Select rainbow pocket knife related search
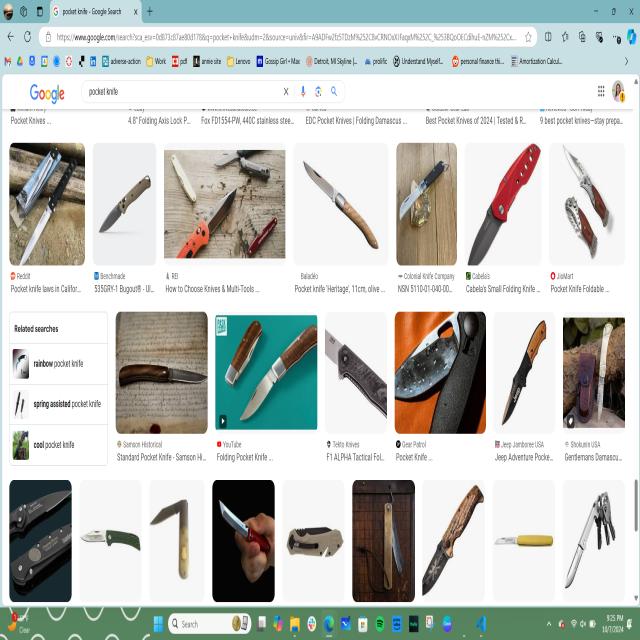Viewport: 640px width, 640px height. tap(58, 364)
